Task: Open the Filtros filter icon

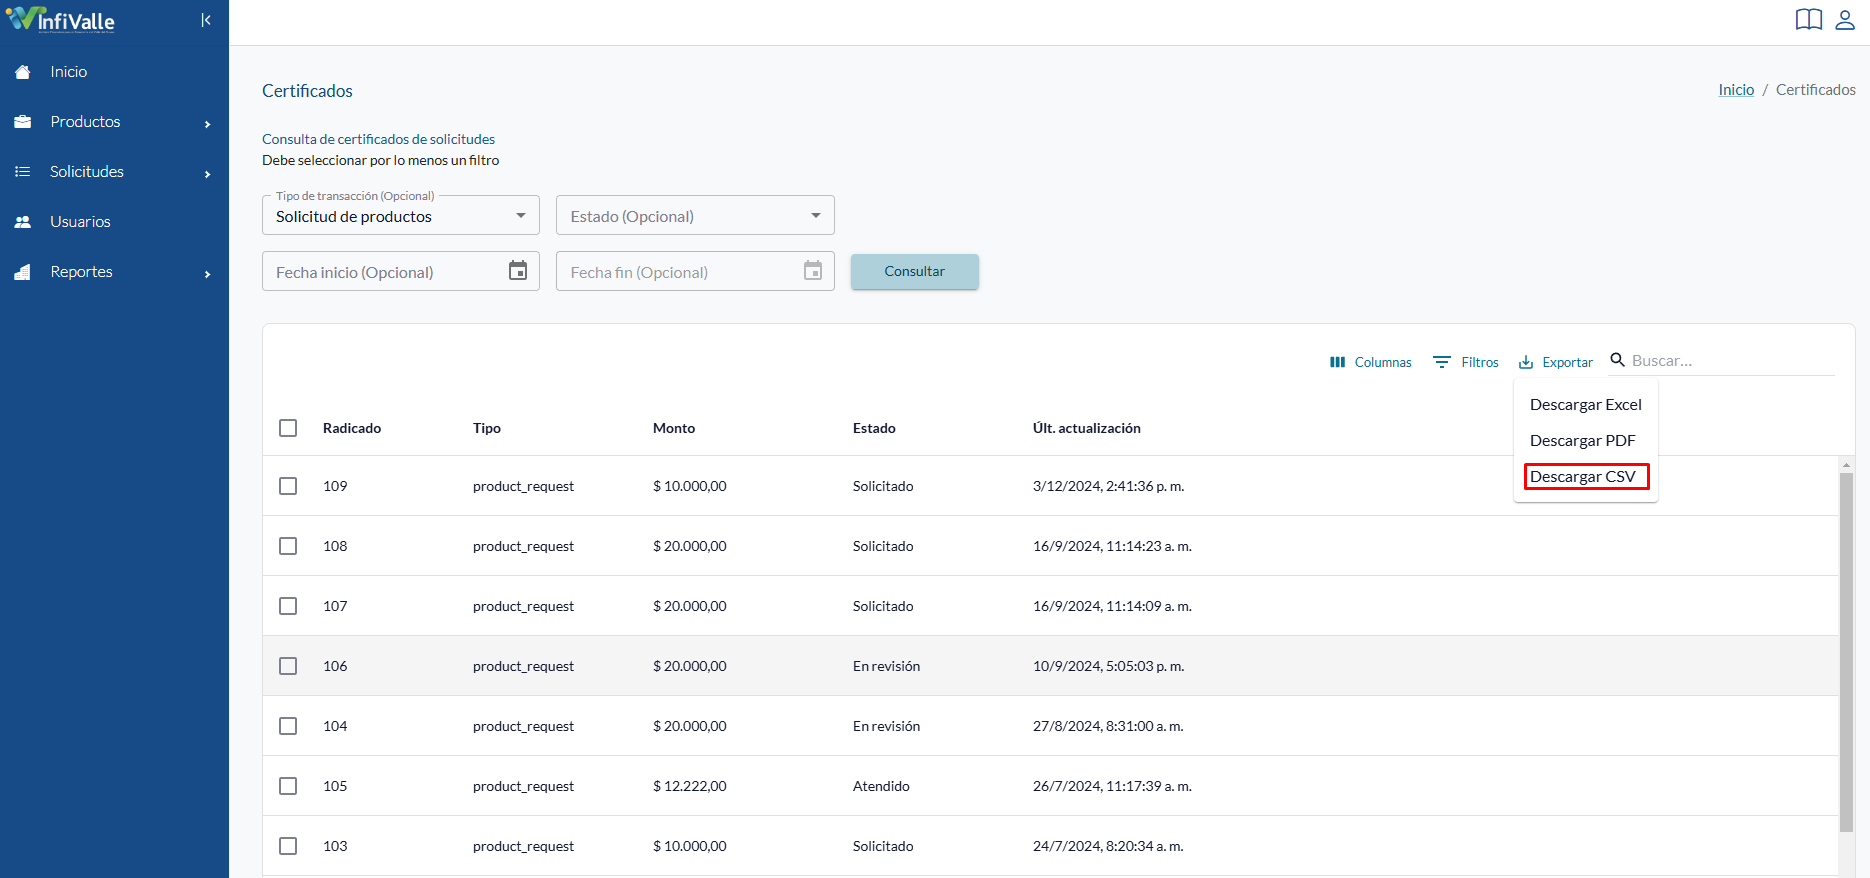Action: point(1466,362)
